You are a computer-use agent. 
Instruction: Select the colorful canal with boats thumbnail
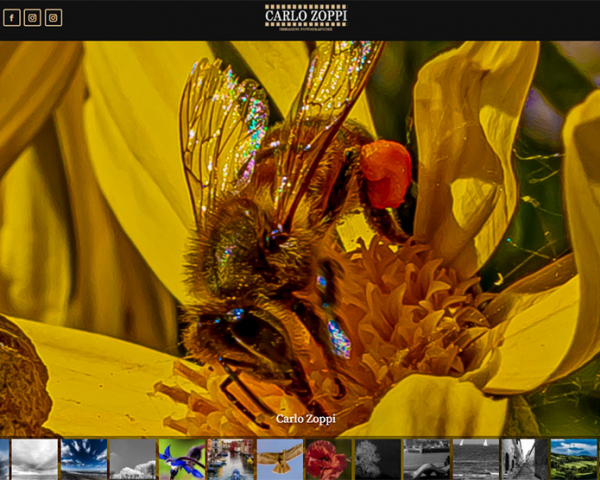point(231,459)
